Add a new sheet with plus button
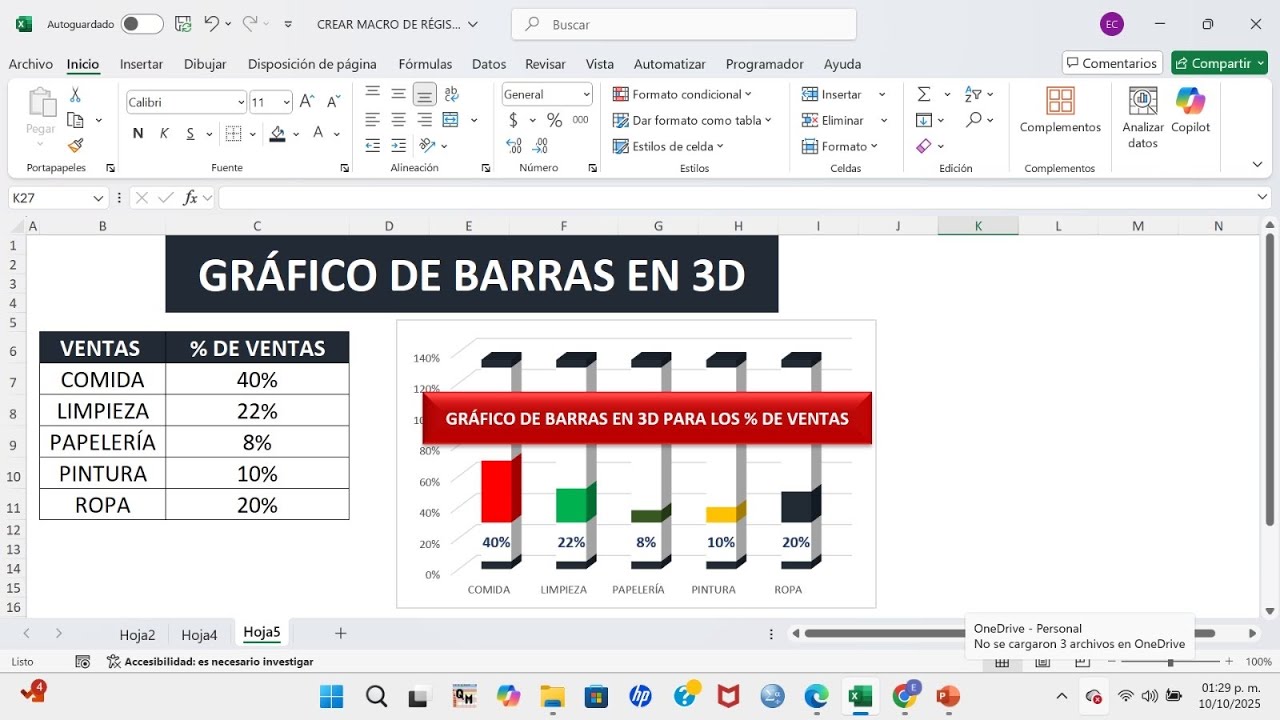This screenshot has width=1280, height=720. 340,633
